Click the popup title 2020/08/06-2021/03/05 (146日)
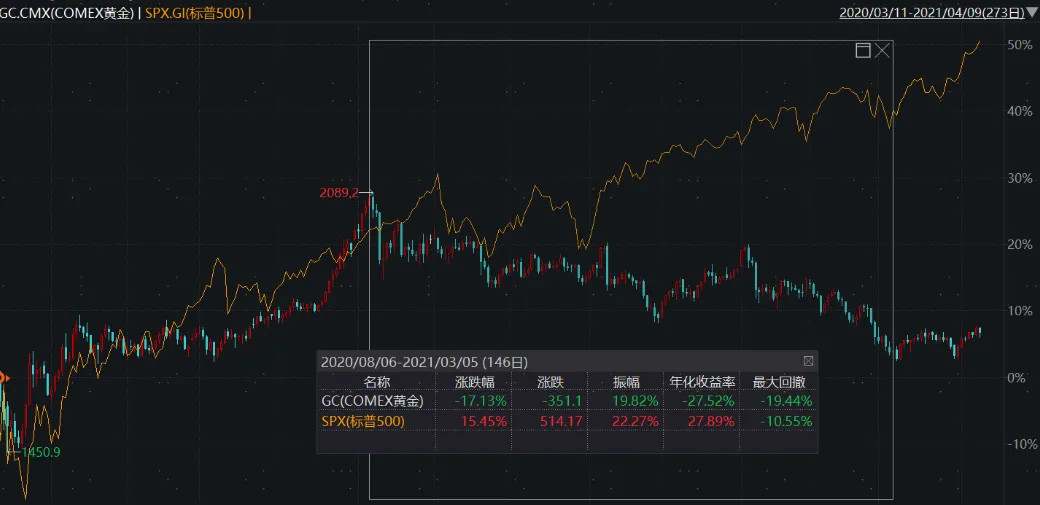The width and height of the screenshot is (1040, 505). click(424, 362)
